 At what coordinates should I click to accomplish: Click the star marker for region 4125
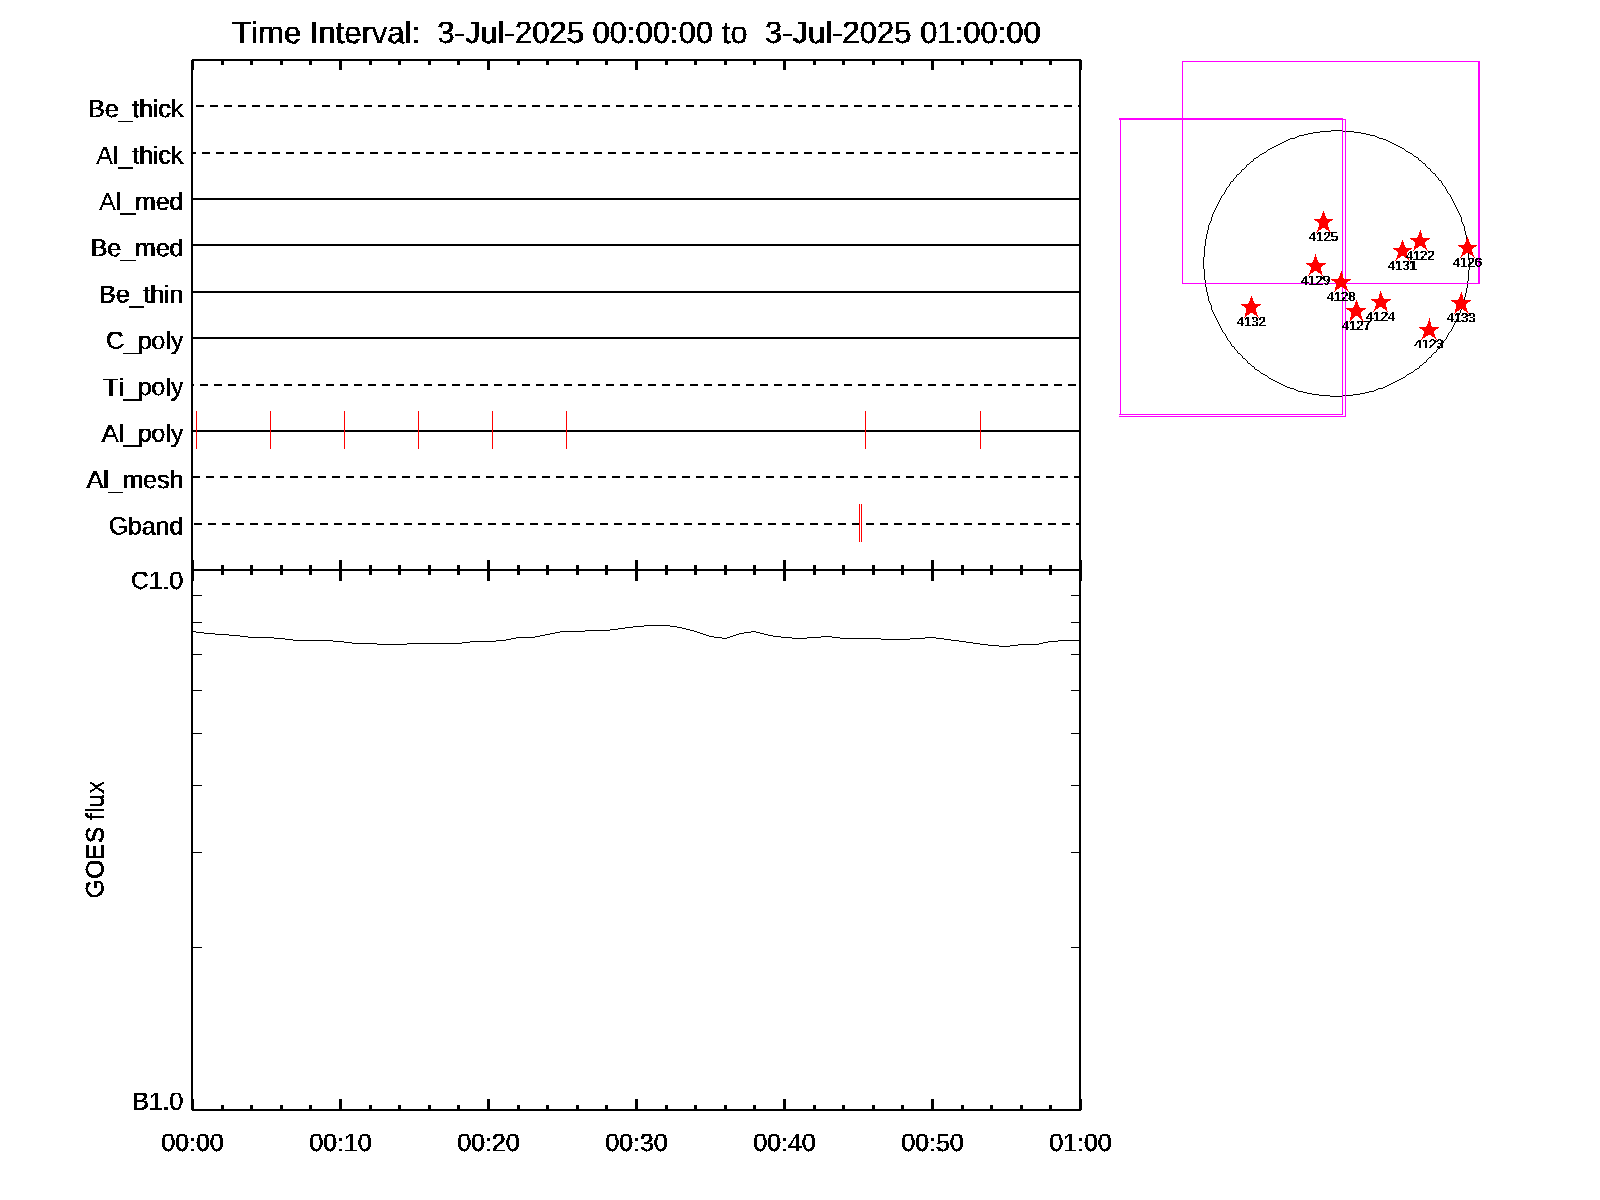coord(1323,222)
